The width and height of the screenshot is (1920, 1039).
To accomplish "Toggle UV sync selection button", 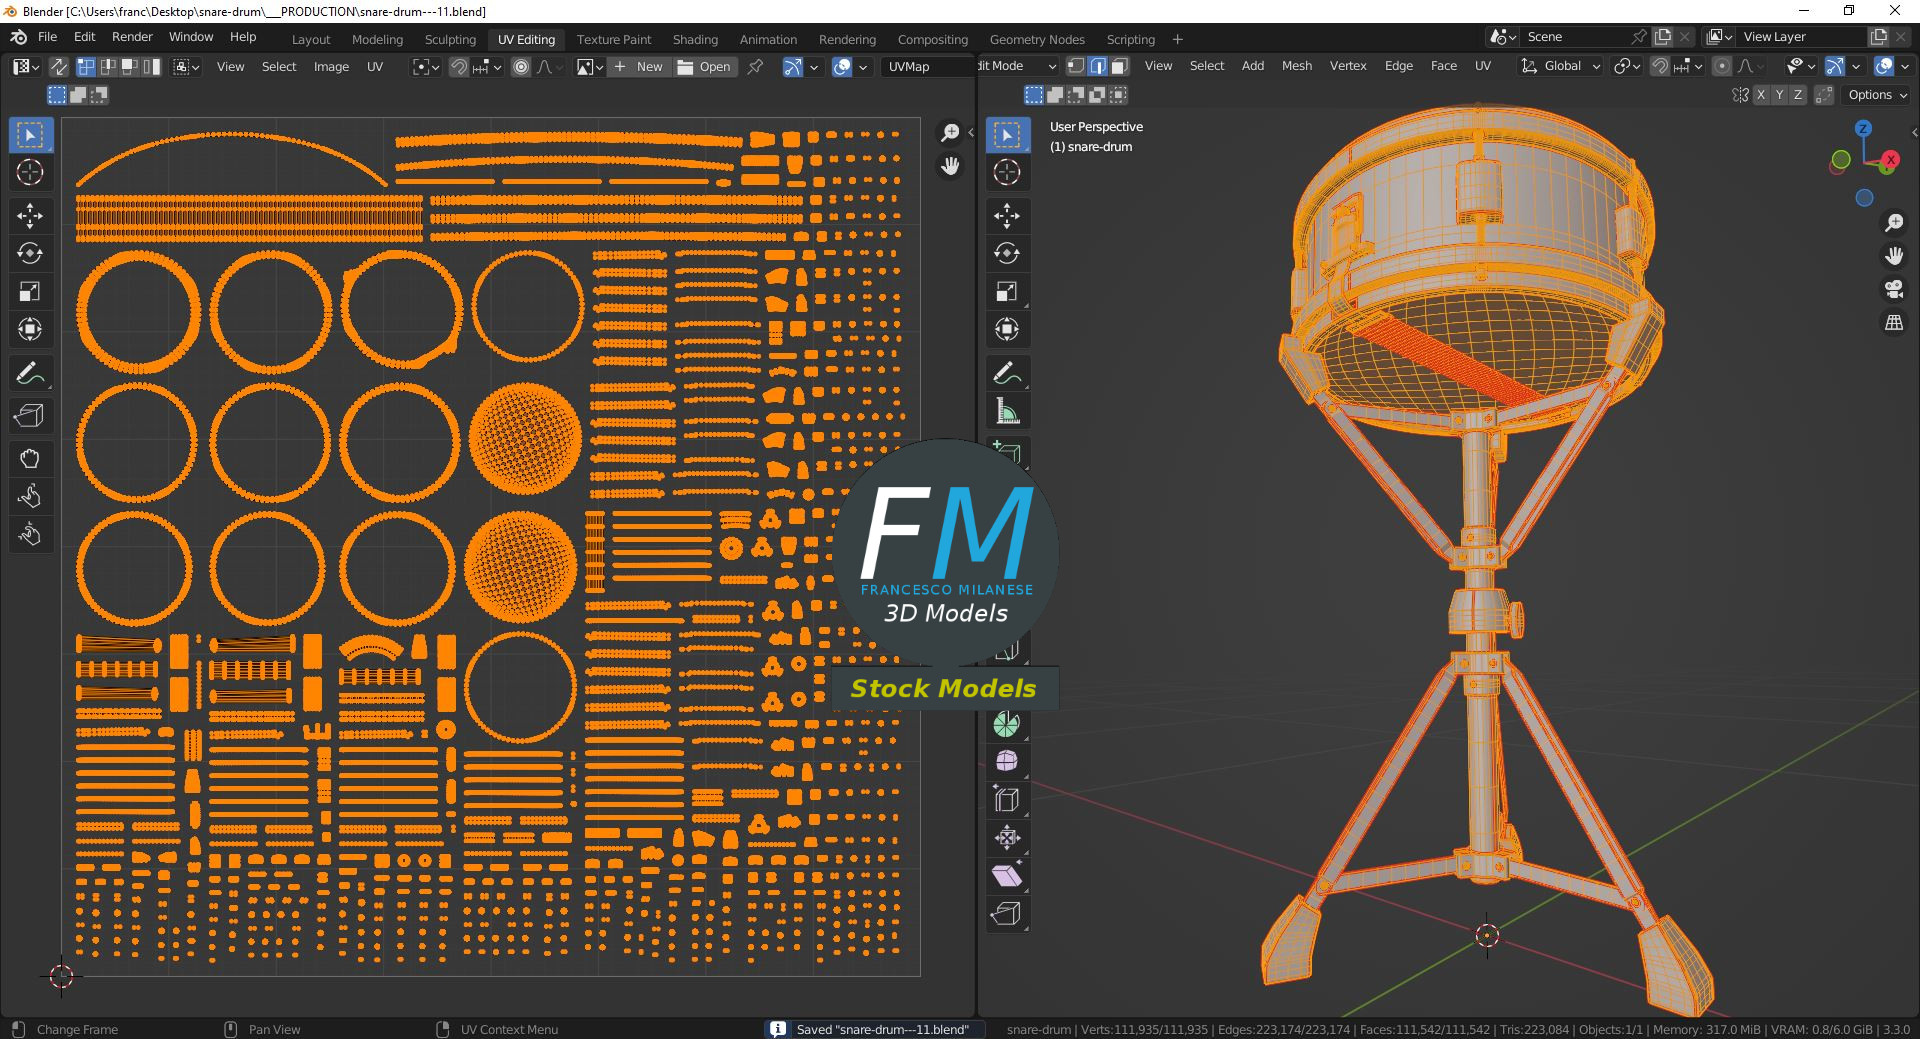I will pos(59,67).
